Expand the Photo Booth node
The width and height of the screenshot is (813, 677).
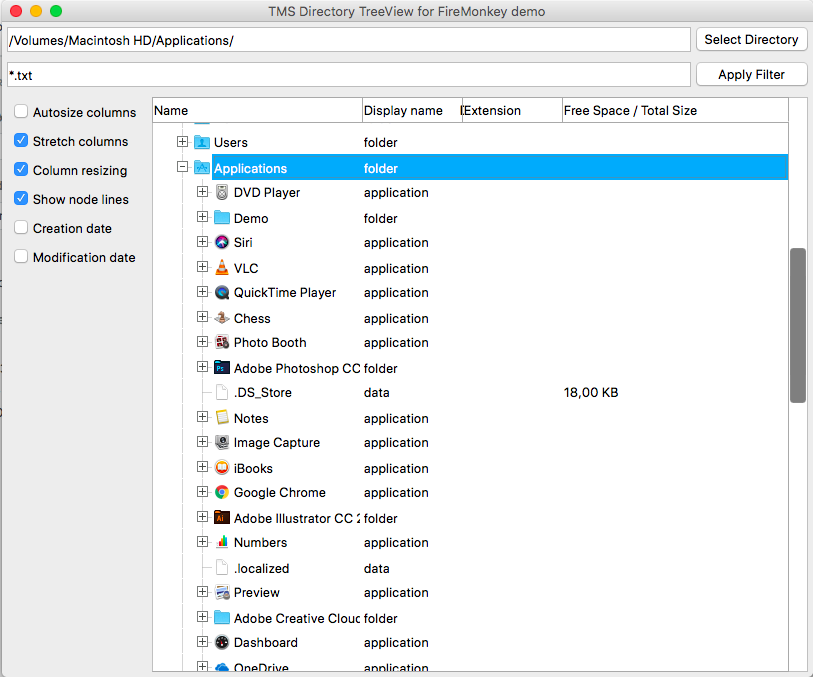point(202,342)
